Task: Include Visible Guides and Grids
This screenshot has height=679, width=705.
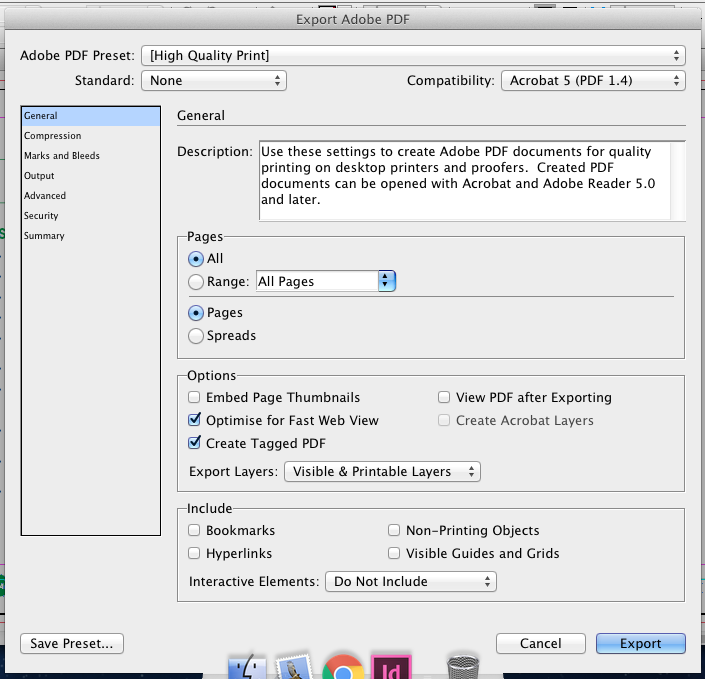Action: tap(394, 553)
